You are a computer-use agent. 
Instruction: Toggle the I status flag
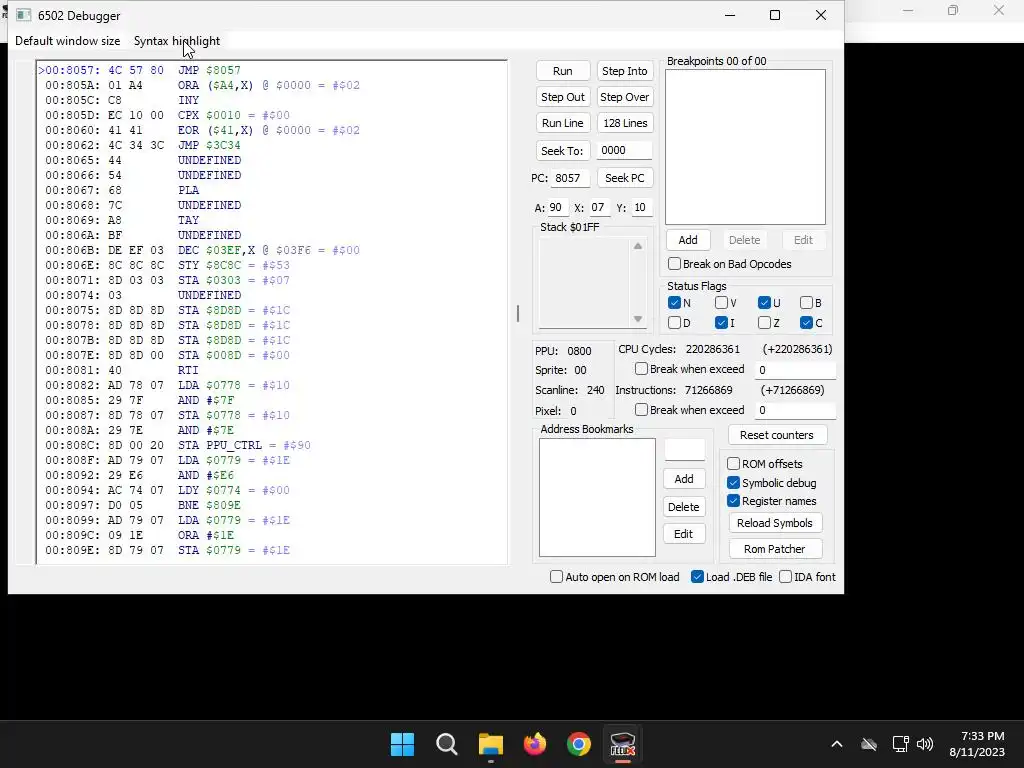pos(725,323)
